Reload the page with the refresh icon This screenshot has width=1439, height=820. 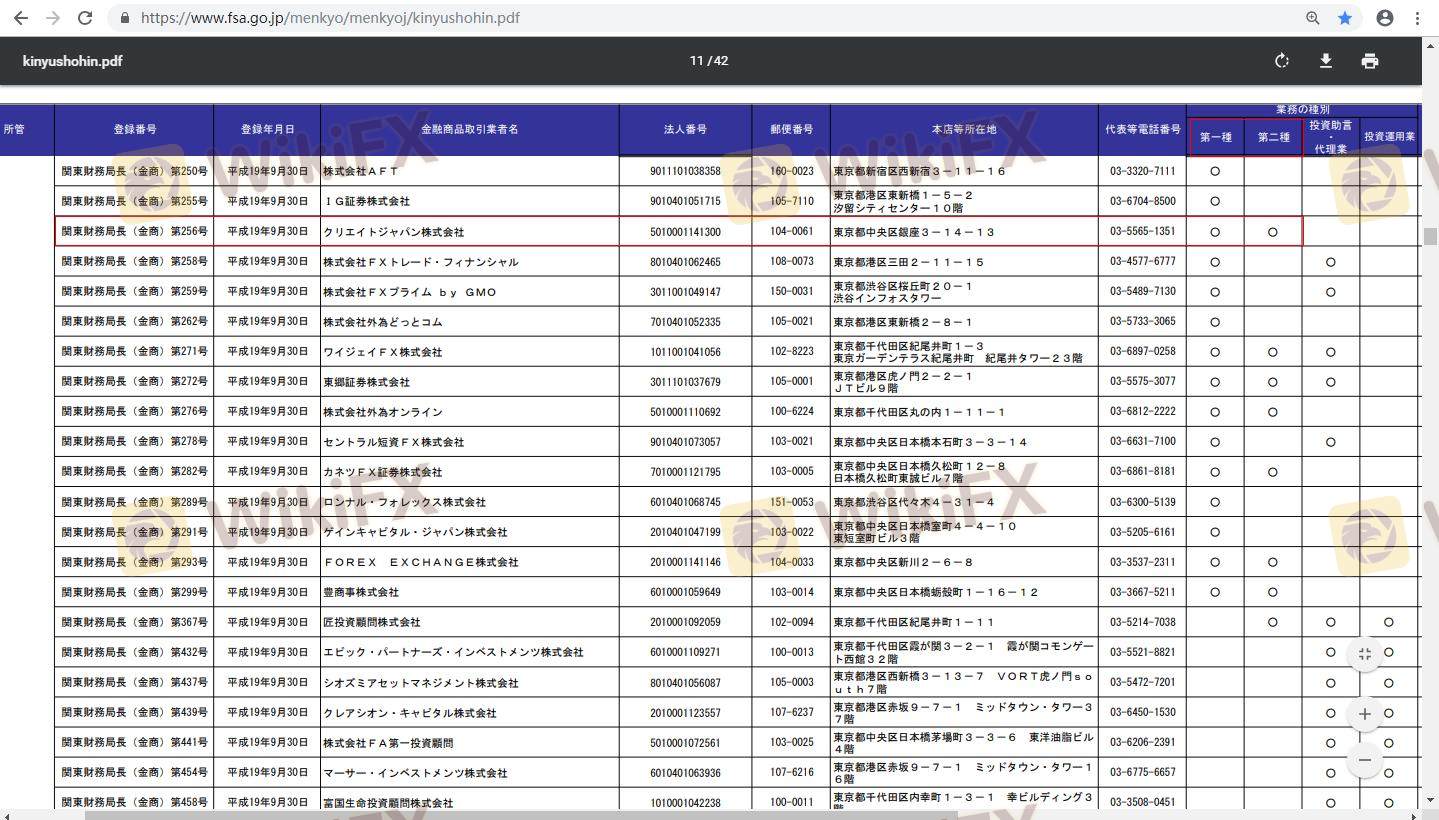(85, 18)
